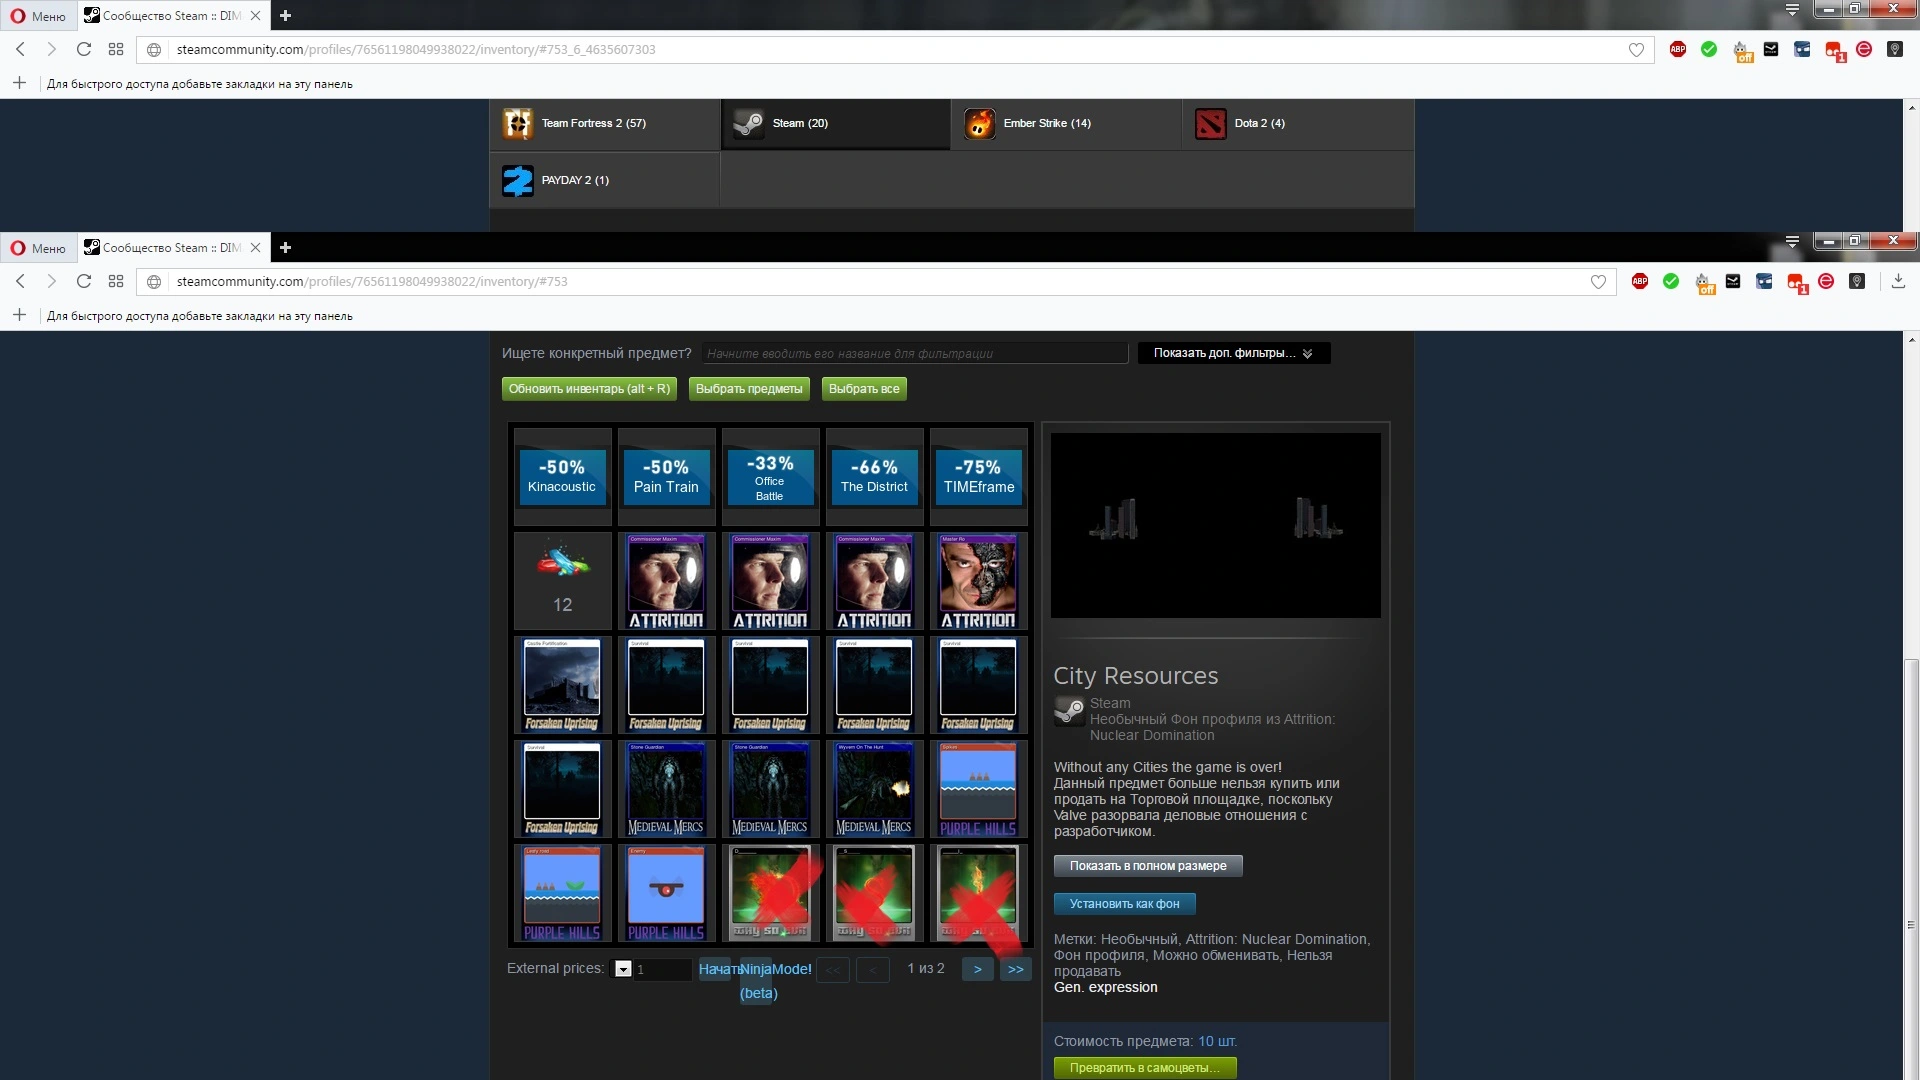The image size is (1920, 1080).
Task: Open the Team Fortress 2 (57) inventory tab
Action: click(605, 124)
